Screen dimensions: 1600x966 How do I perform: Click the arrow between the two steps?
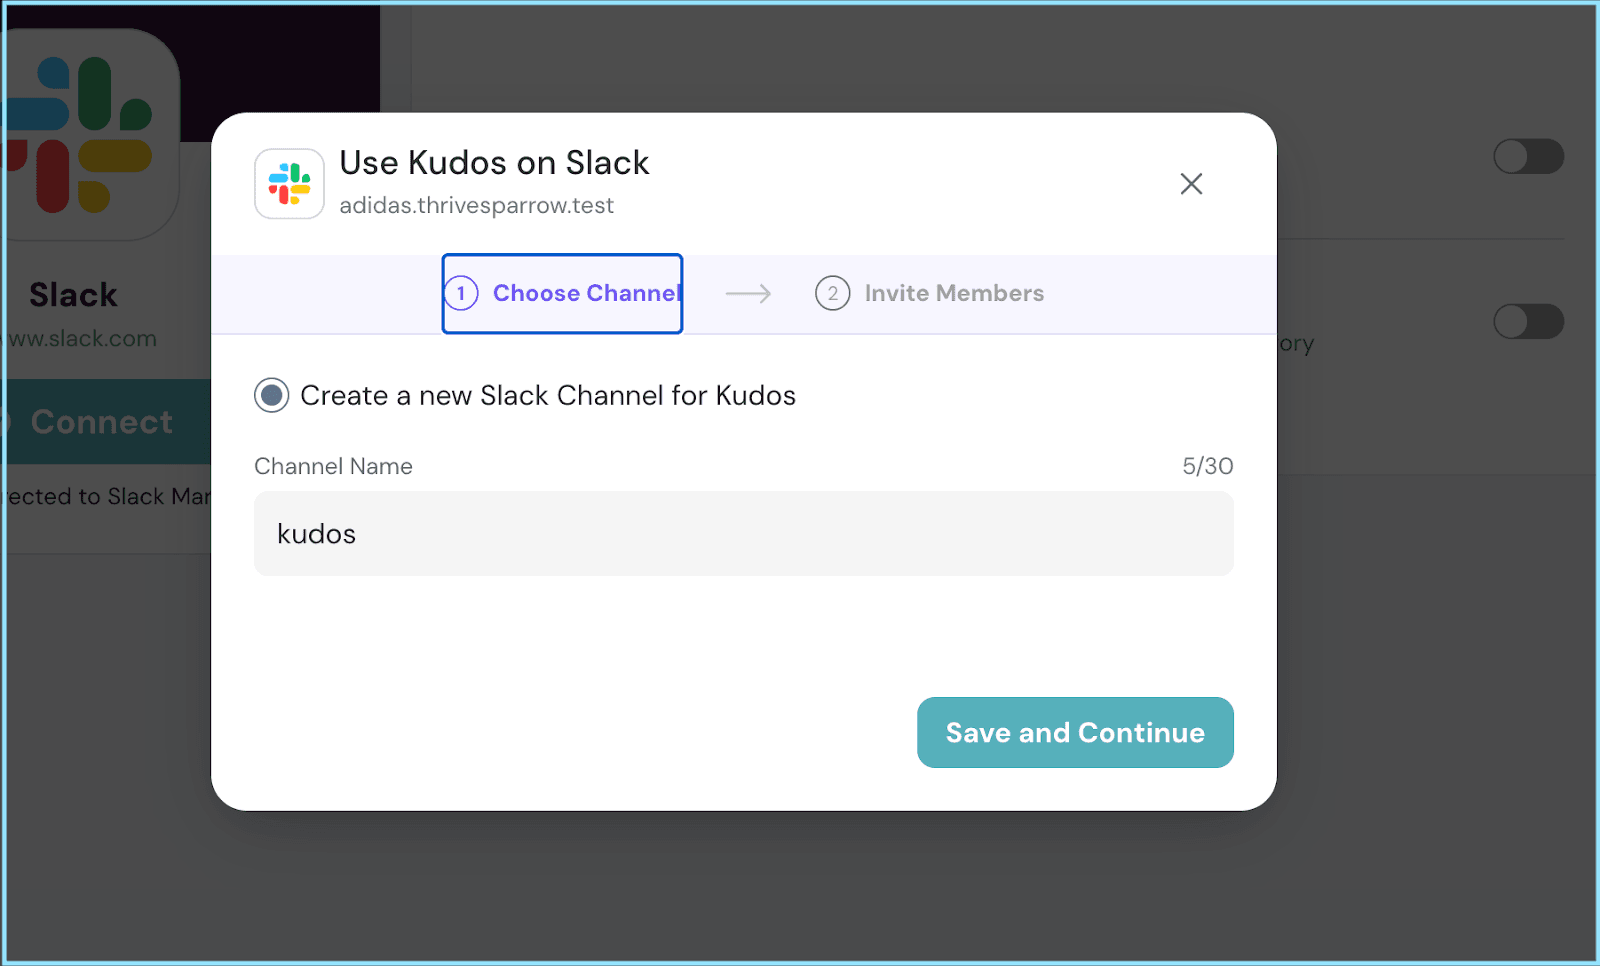pos(748,293)
